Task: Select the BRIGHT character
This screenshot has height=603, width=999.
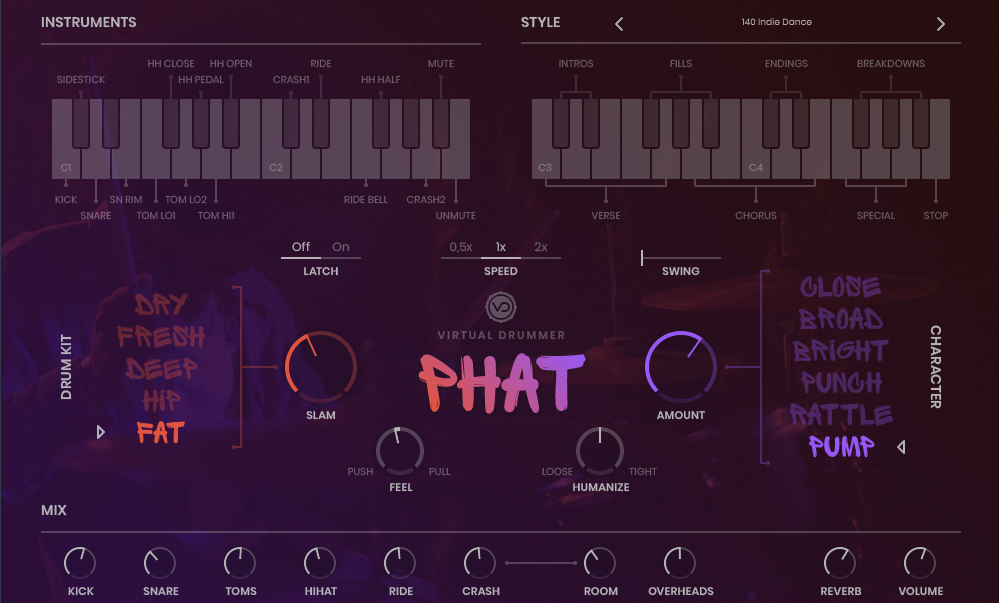Action: pyautogui.click(x=841, y=351)
